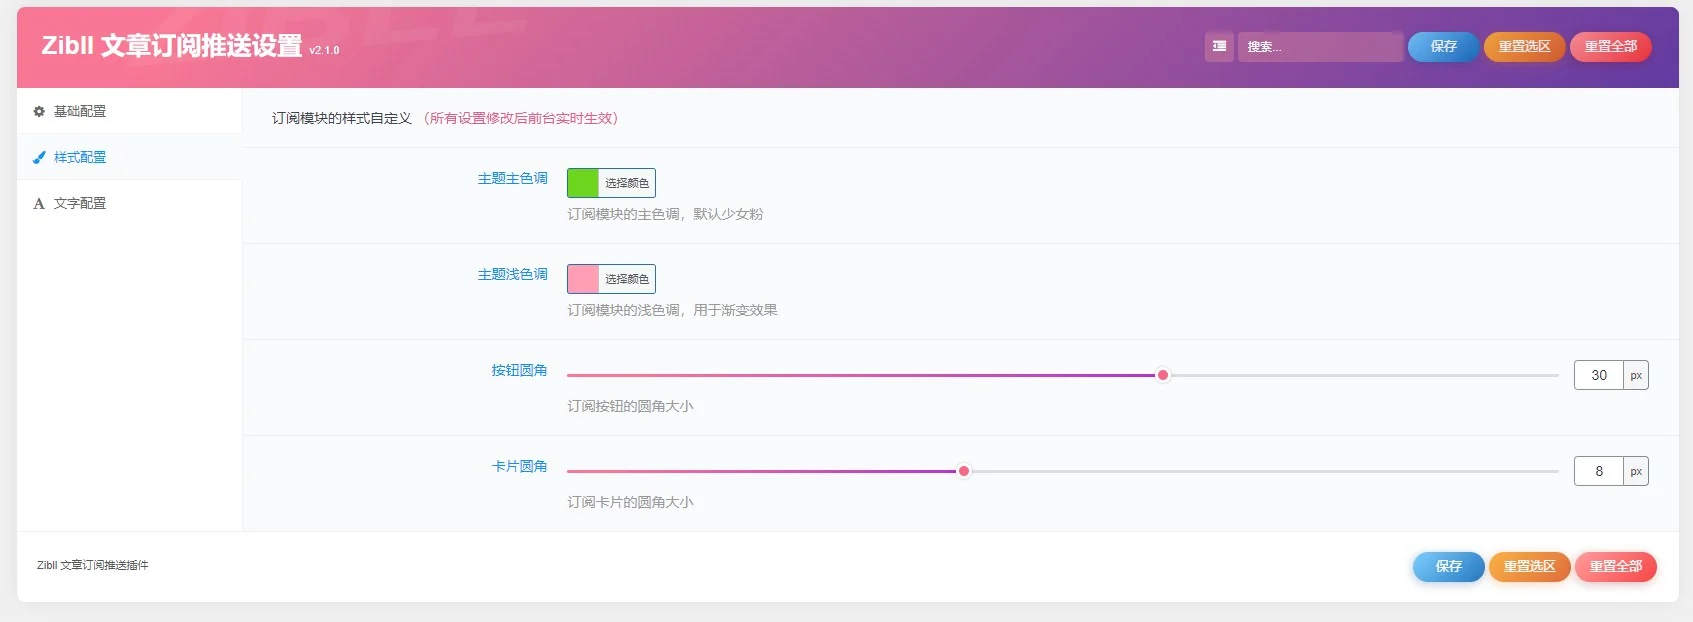The width and height of the screenshot is (1693, 622).
Task: Click the top red 重置全部 button
Action: pos(1610,47)
